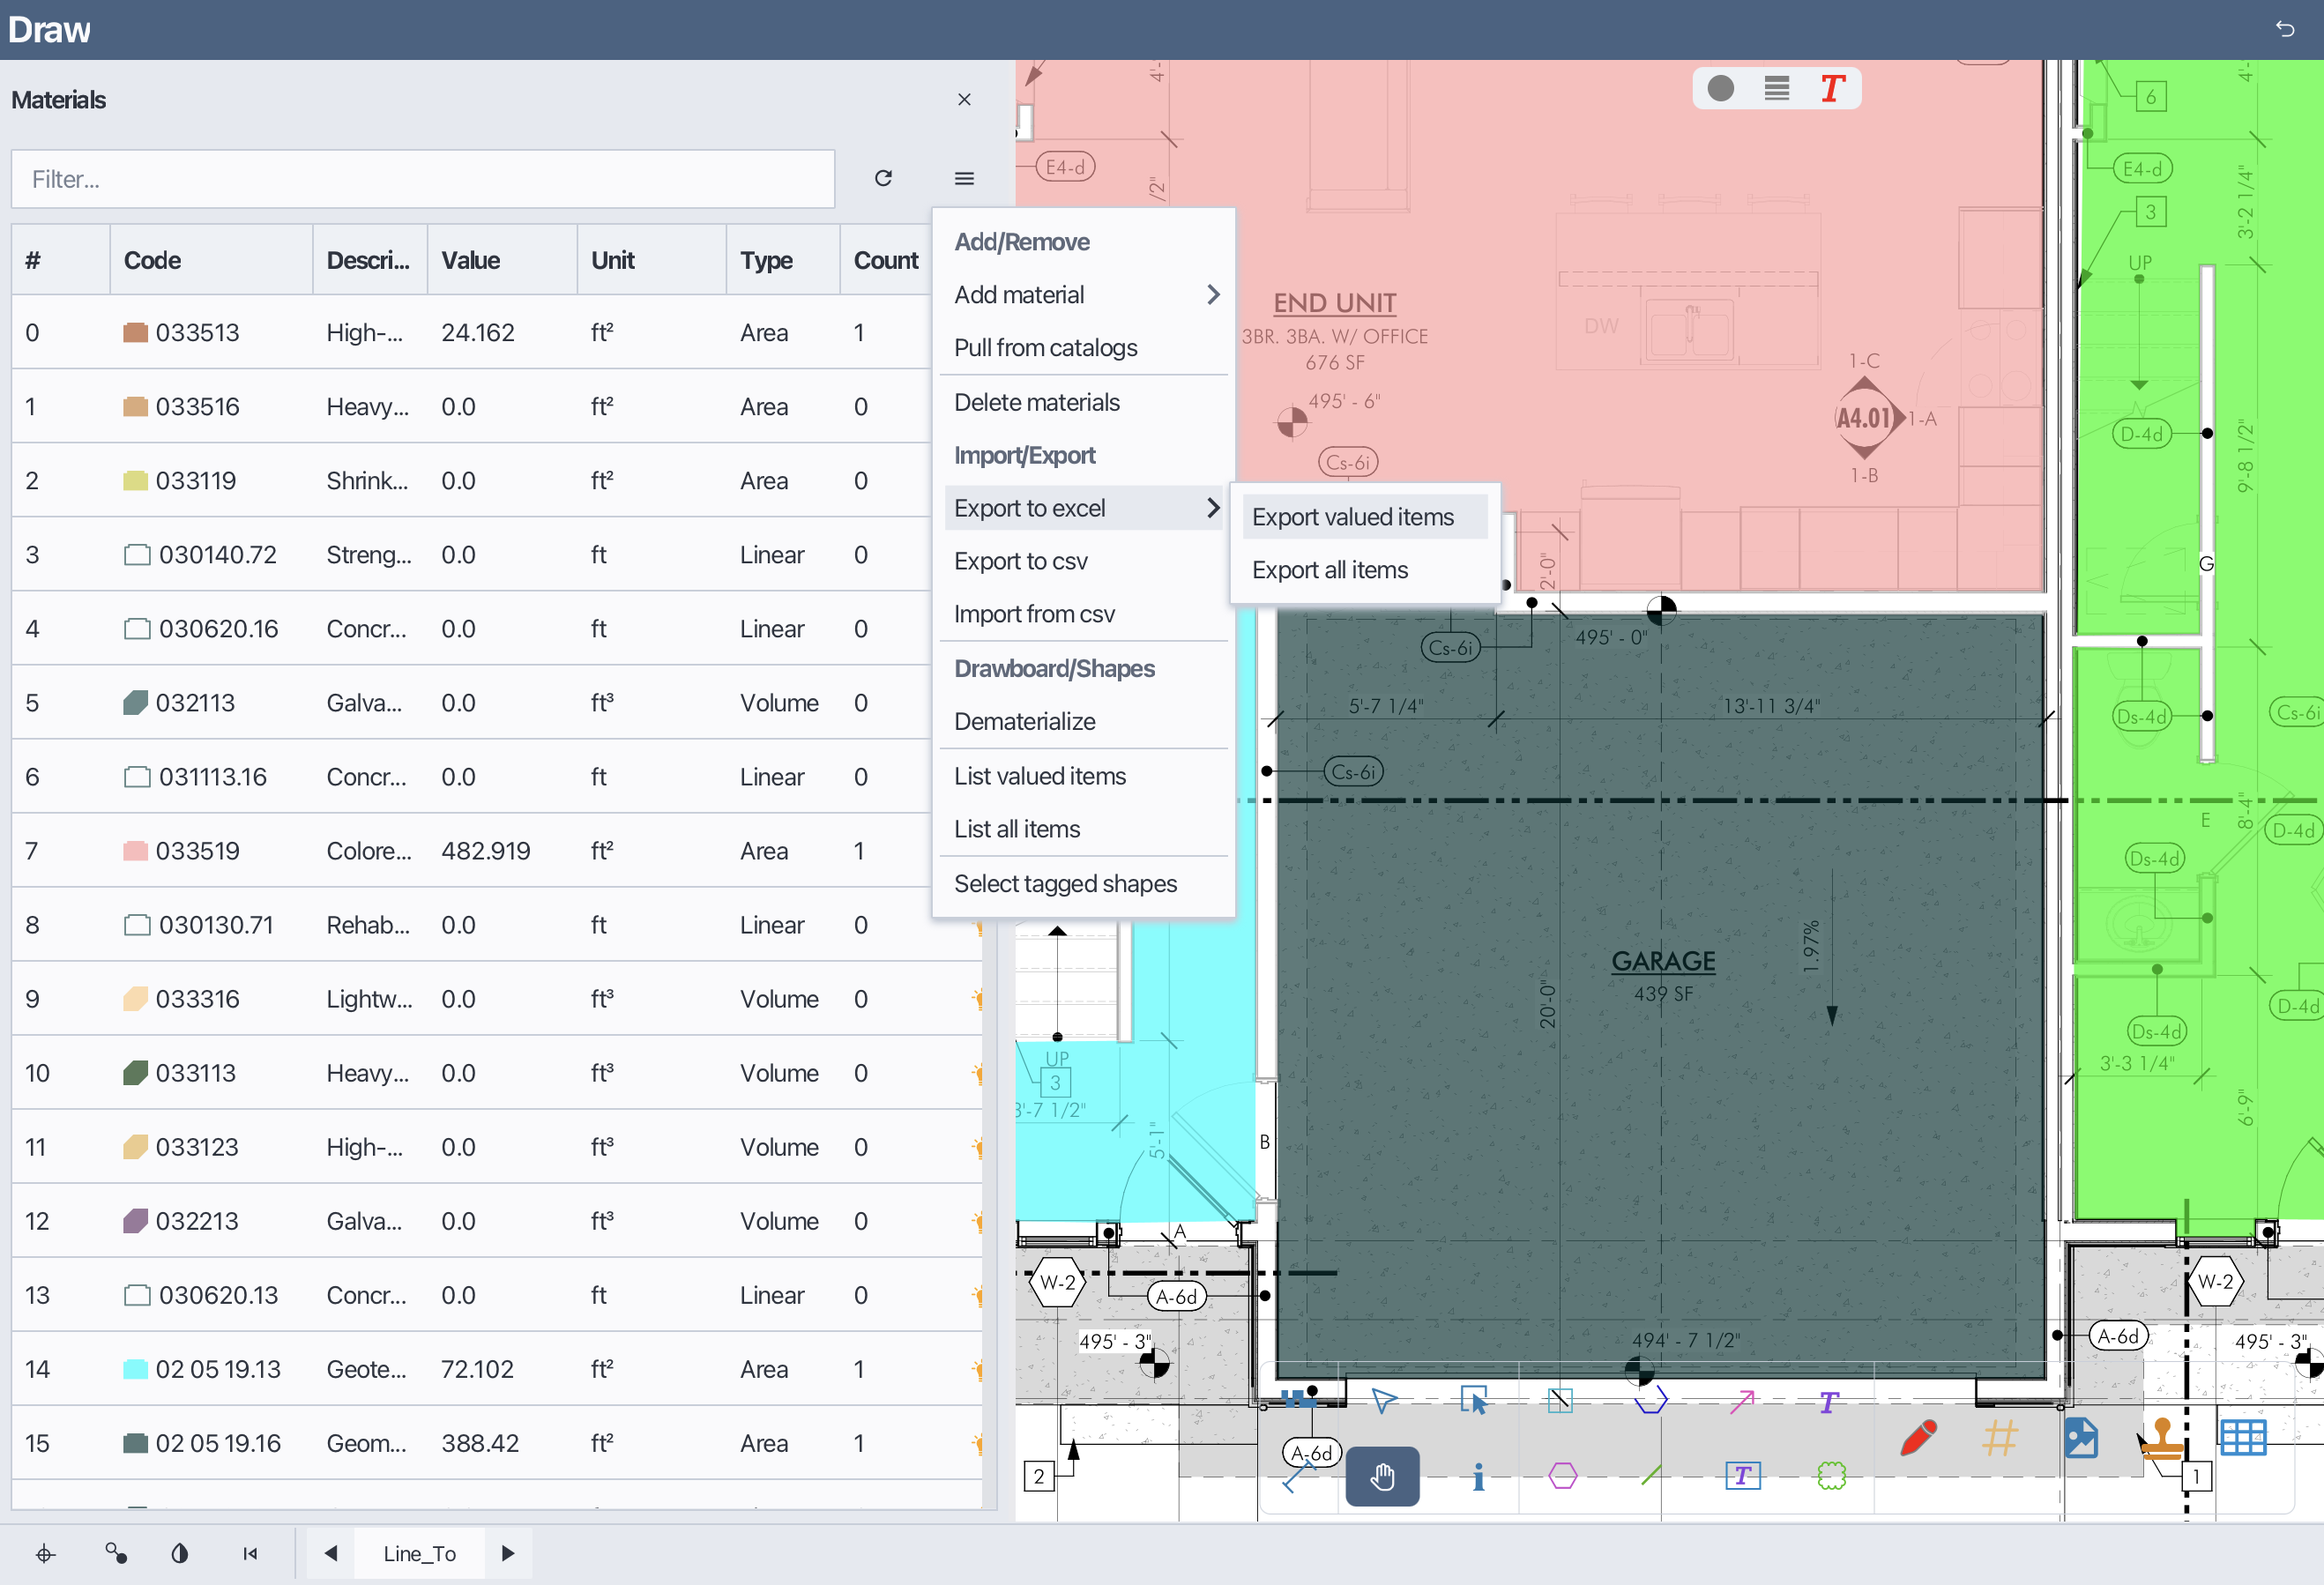Click the stamp tool icon

[2160, 1443]
